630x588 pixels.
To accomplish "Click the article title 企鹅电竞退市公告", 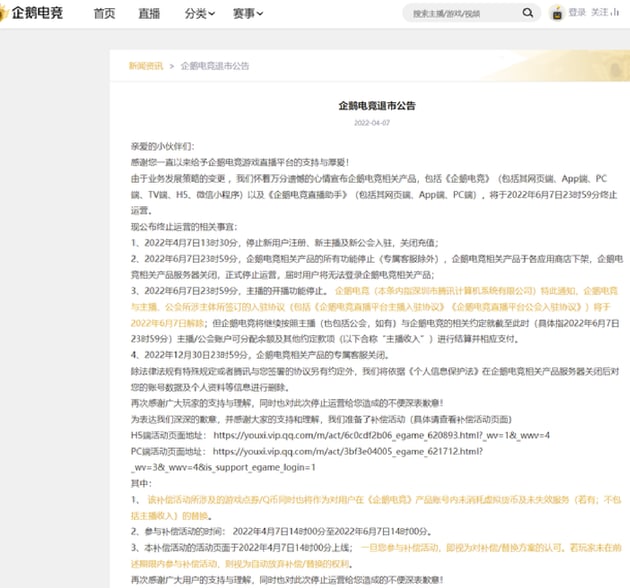I will (x=377, y=106).
